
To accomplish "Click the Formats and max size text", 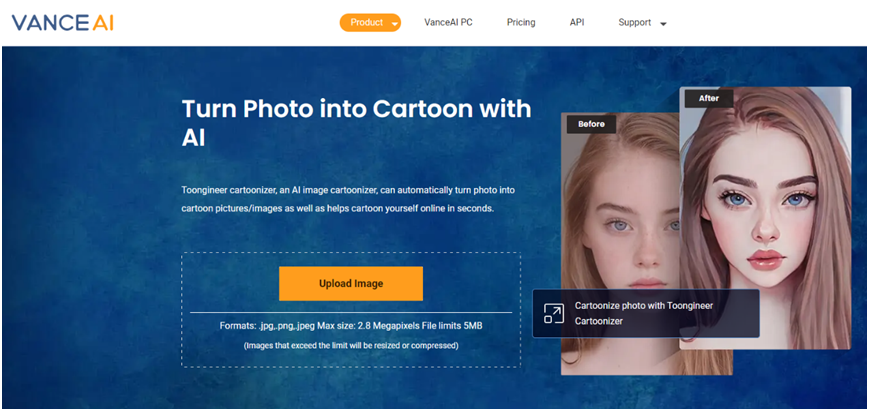I will pyautogui.click(x=351, y=326).
